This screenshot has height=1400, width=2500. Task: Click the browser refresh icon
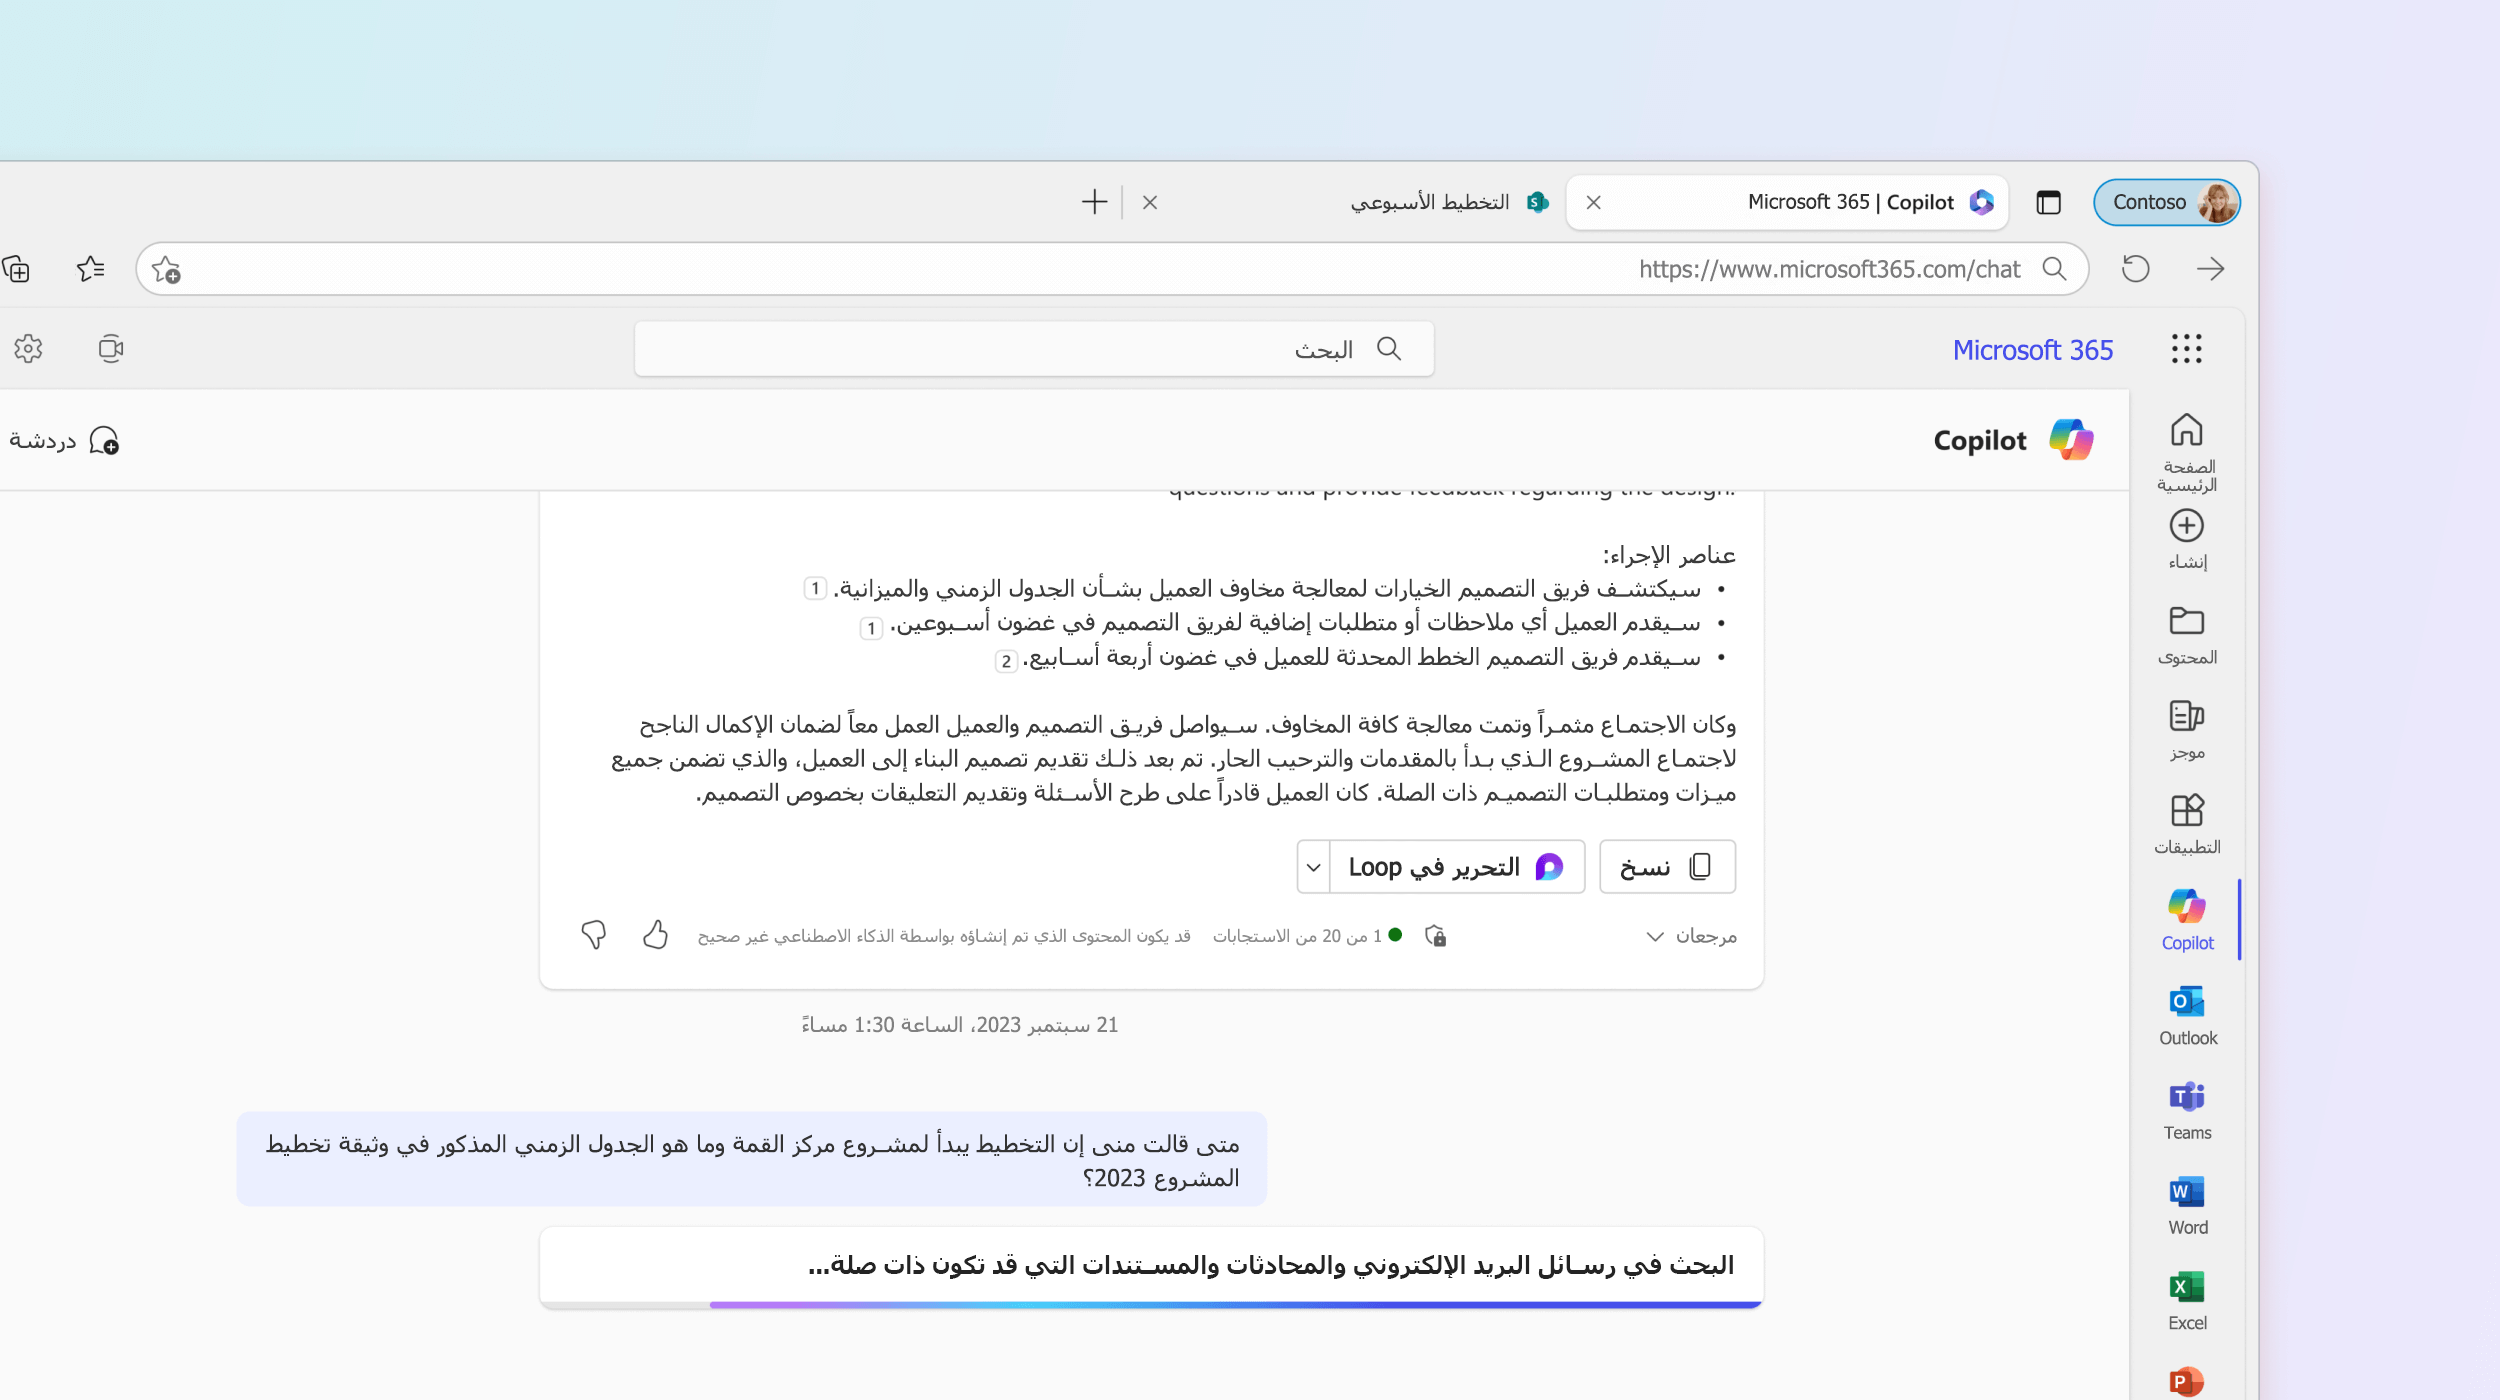click(x=2136, y=269)
